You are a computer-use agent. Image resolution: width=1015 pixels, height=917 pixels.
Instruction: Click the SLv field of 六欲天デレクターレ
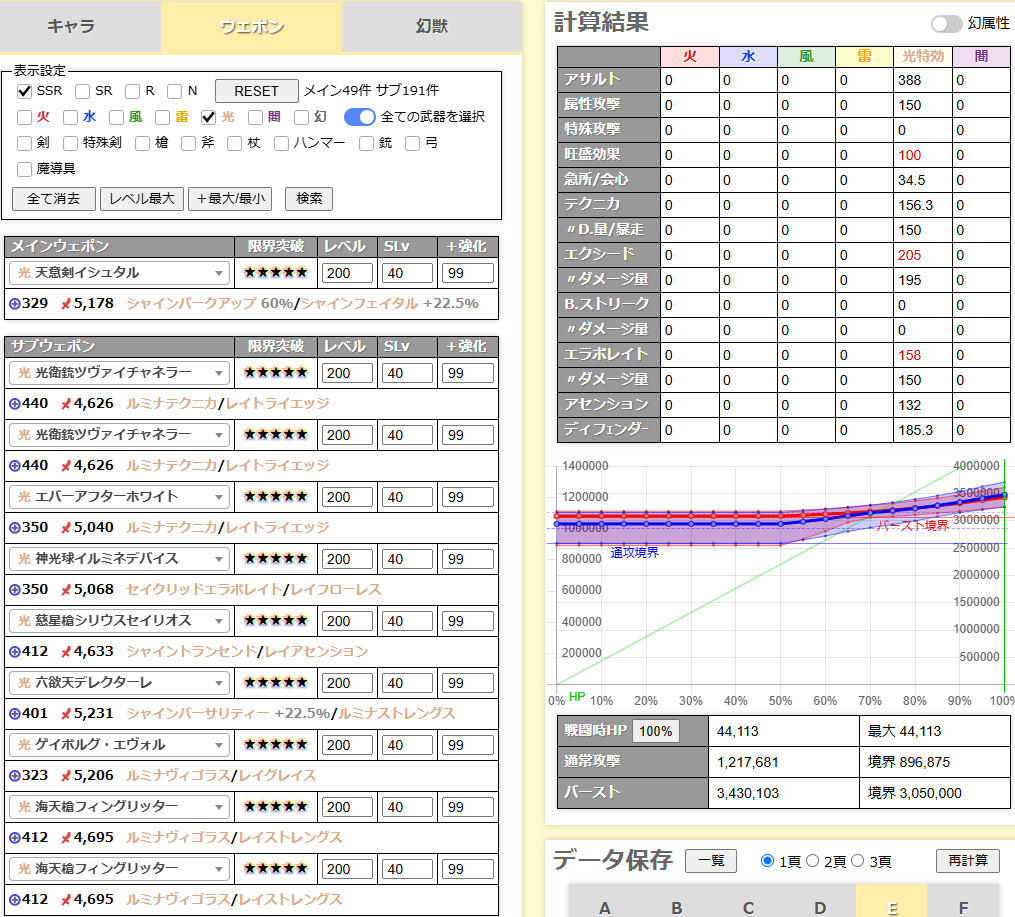click(407, 683)
